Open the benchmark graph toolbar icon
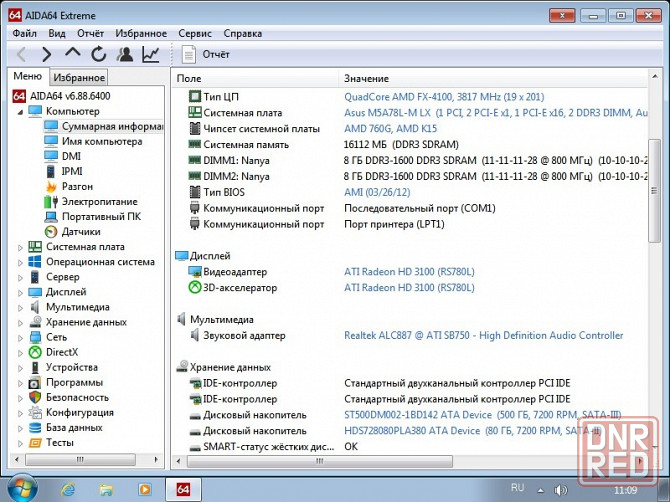Image resolution: width=670 pixels, height=502 pixels. pyautogui.click(x=151, y=54)
